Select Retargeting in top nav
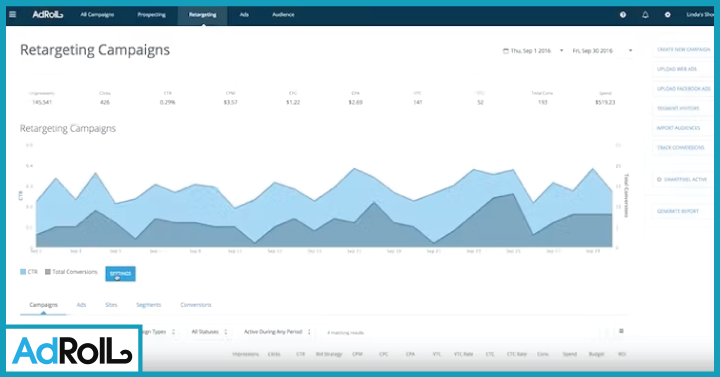The height and width of the screenshot is (377, 720). (x=202, y=15)
